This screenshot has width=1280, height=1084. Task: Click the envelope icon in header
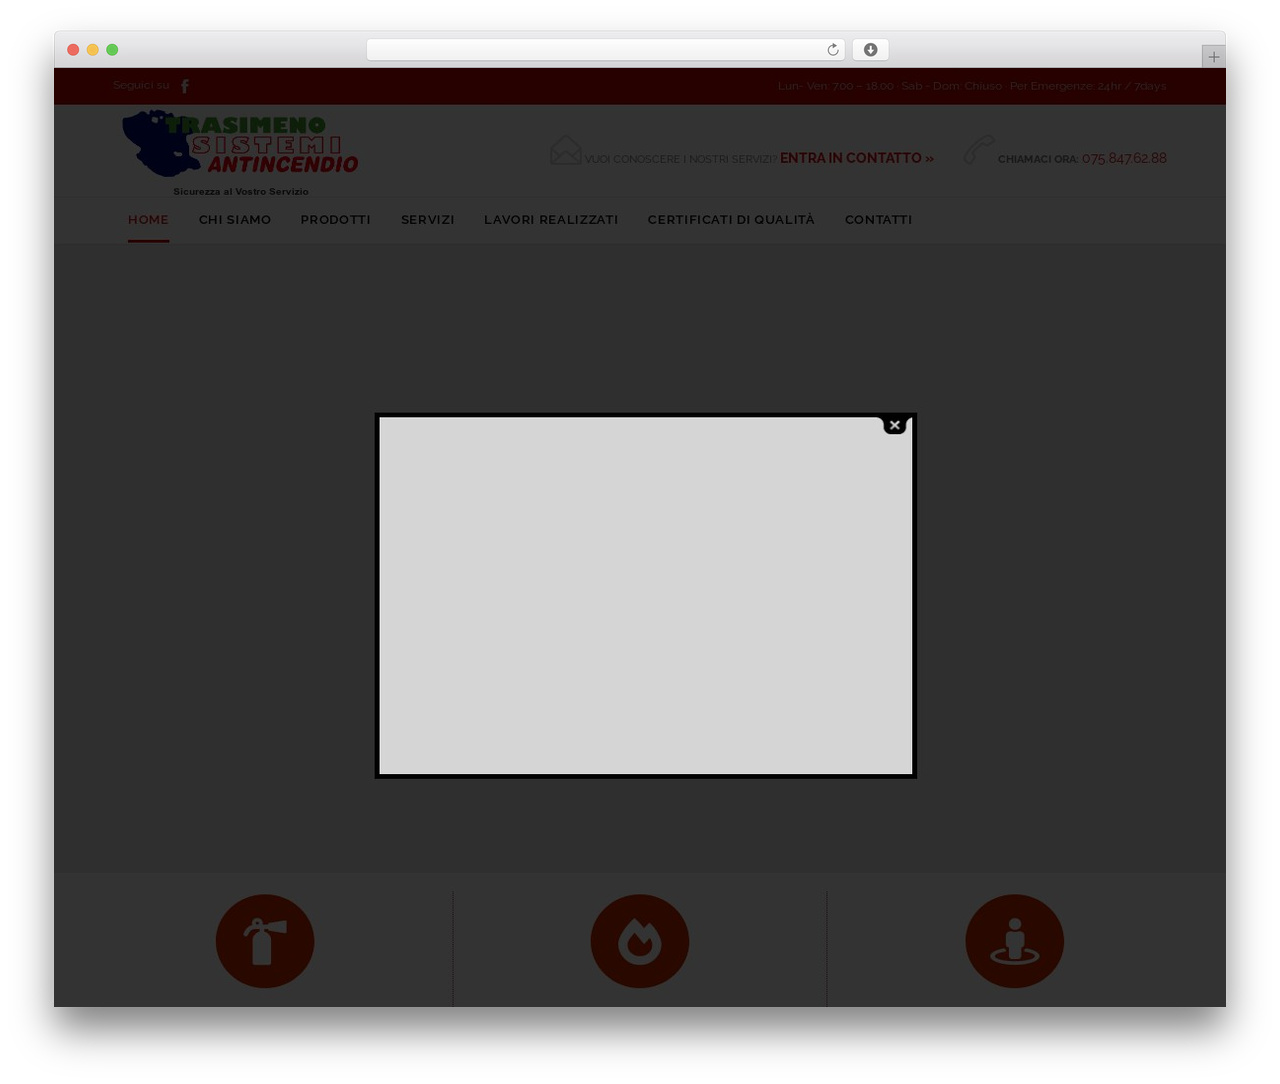click(x=565, y=151)
